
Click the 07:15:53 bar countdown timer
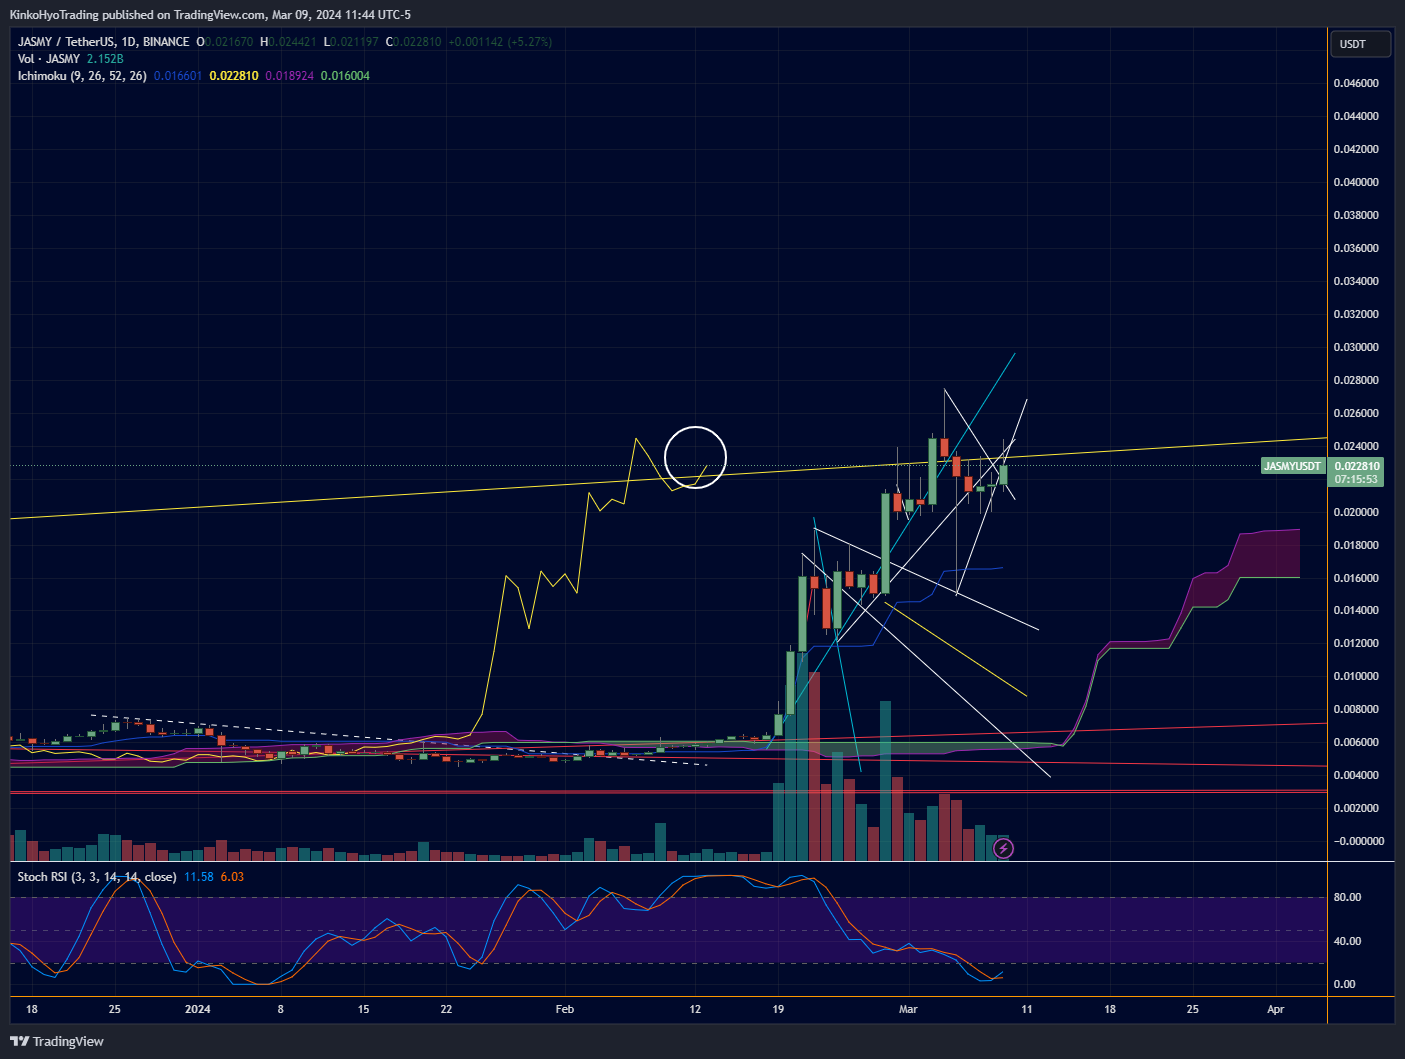[x=1356, y=479]
